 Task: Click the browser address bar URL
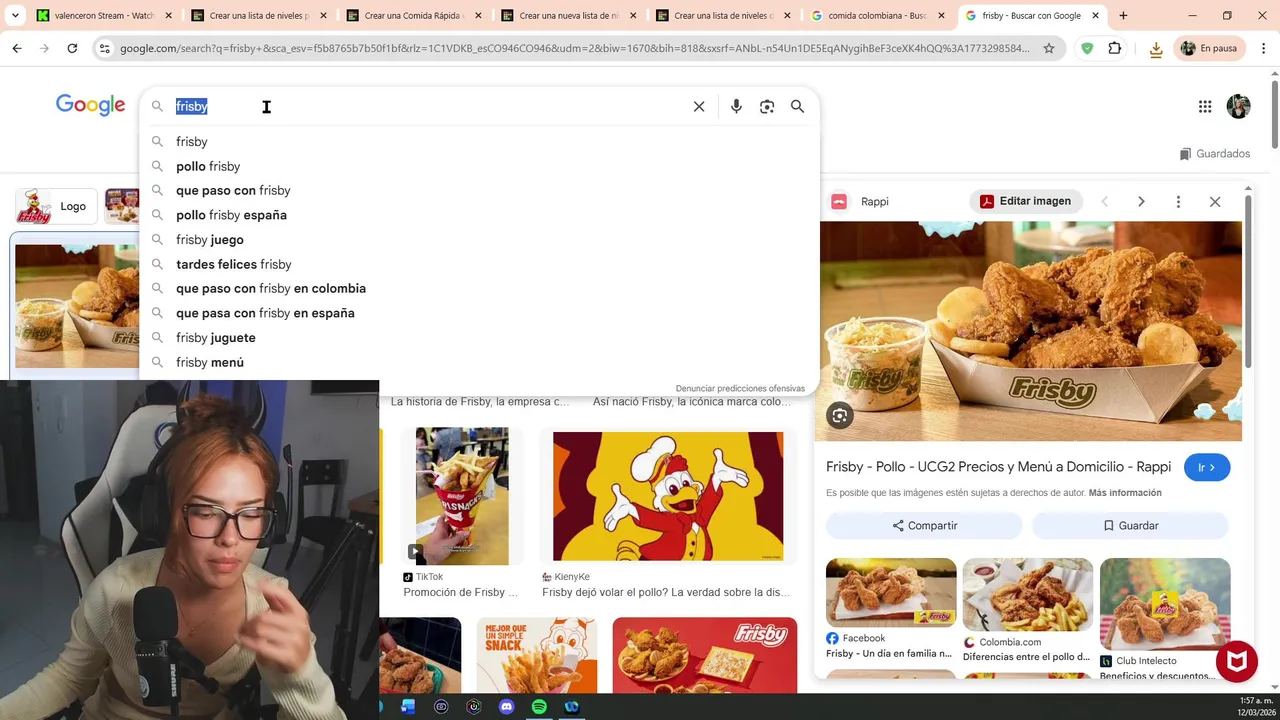click(x=574, y=48)
